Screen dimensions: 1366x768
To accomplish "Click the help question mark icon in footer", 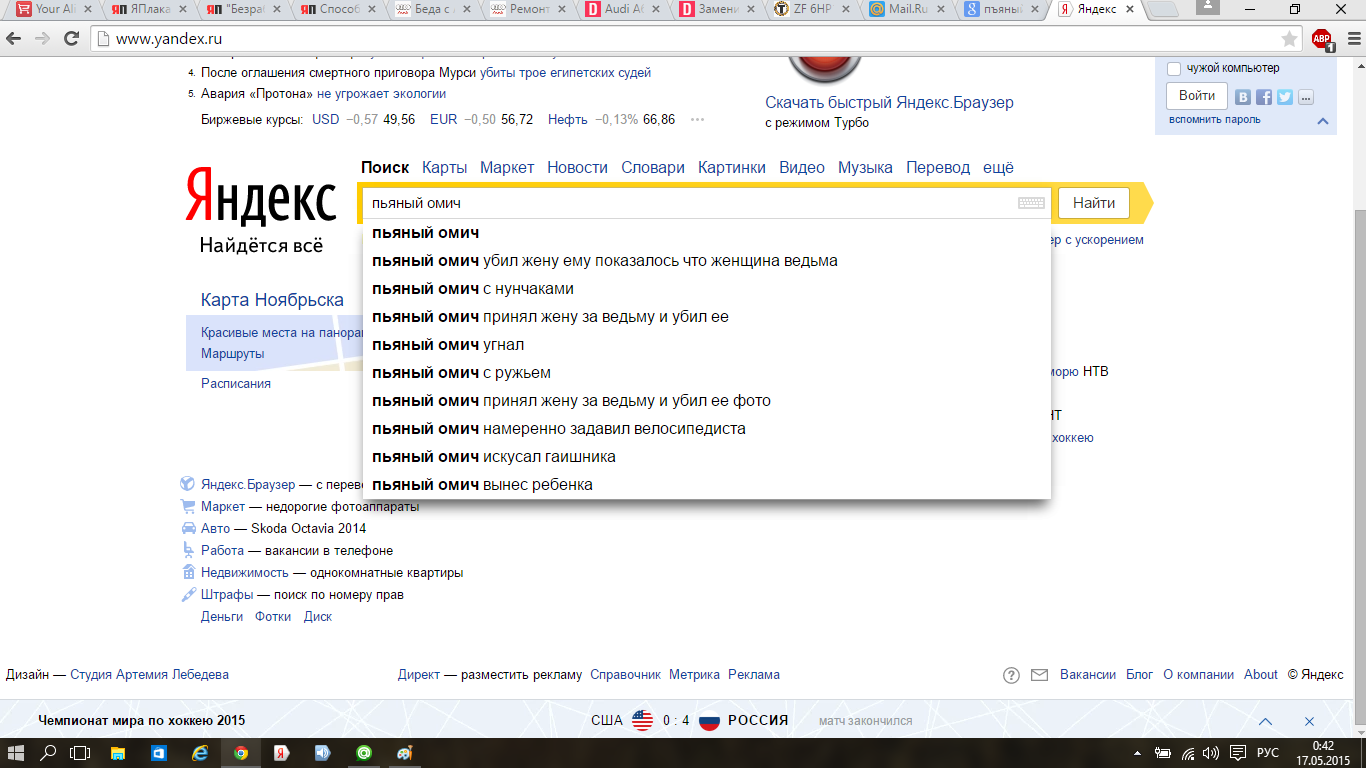I will click(1012, 675).
